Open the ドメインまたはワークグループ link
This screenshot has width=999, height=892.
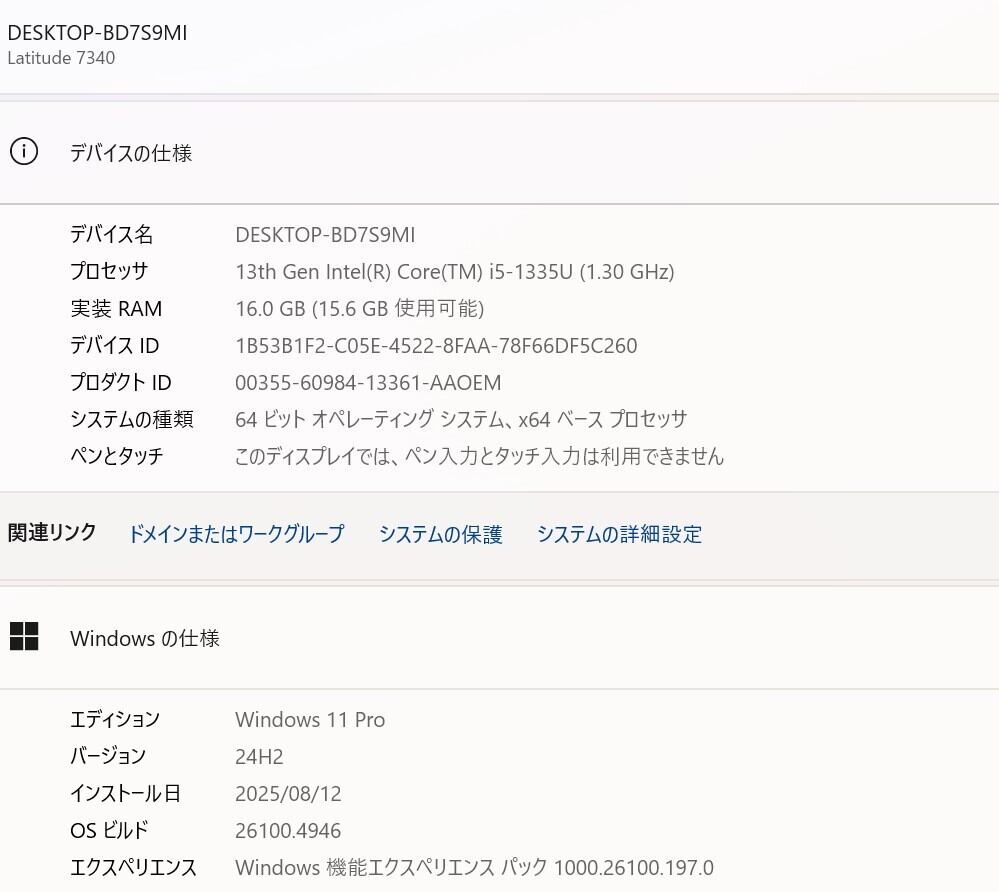click(236, 534)
